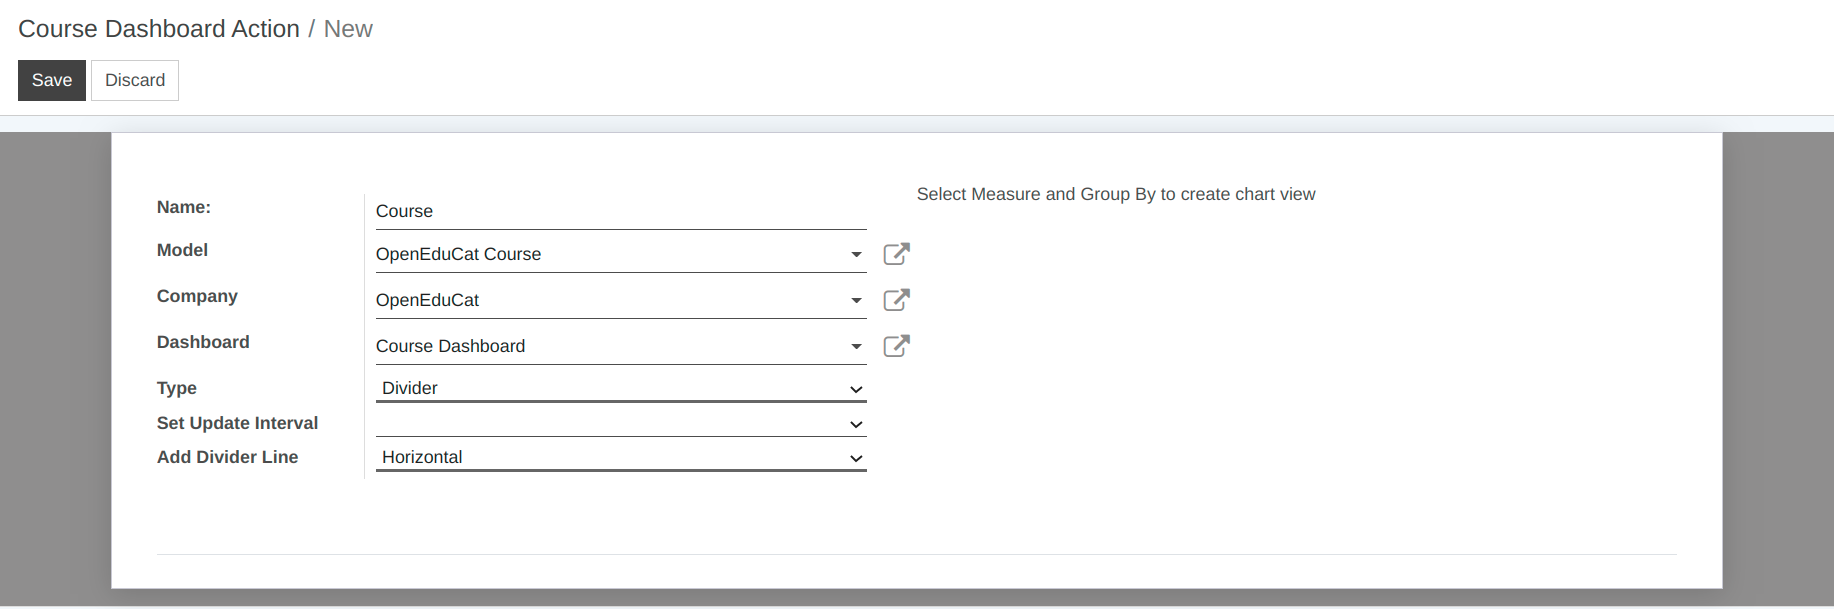Screen dimensions: 1834x609
Task: Edit the Name field containing Course
Action: [x=621, y=211]
